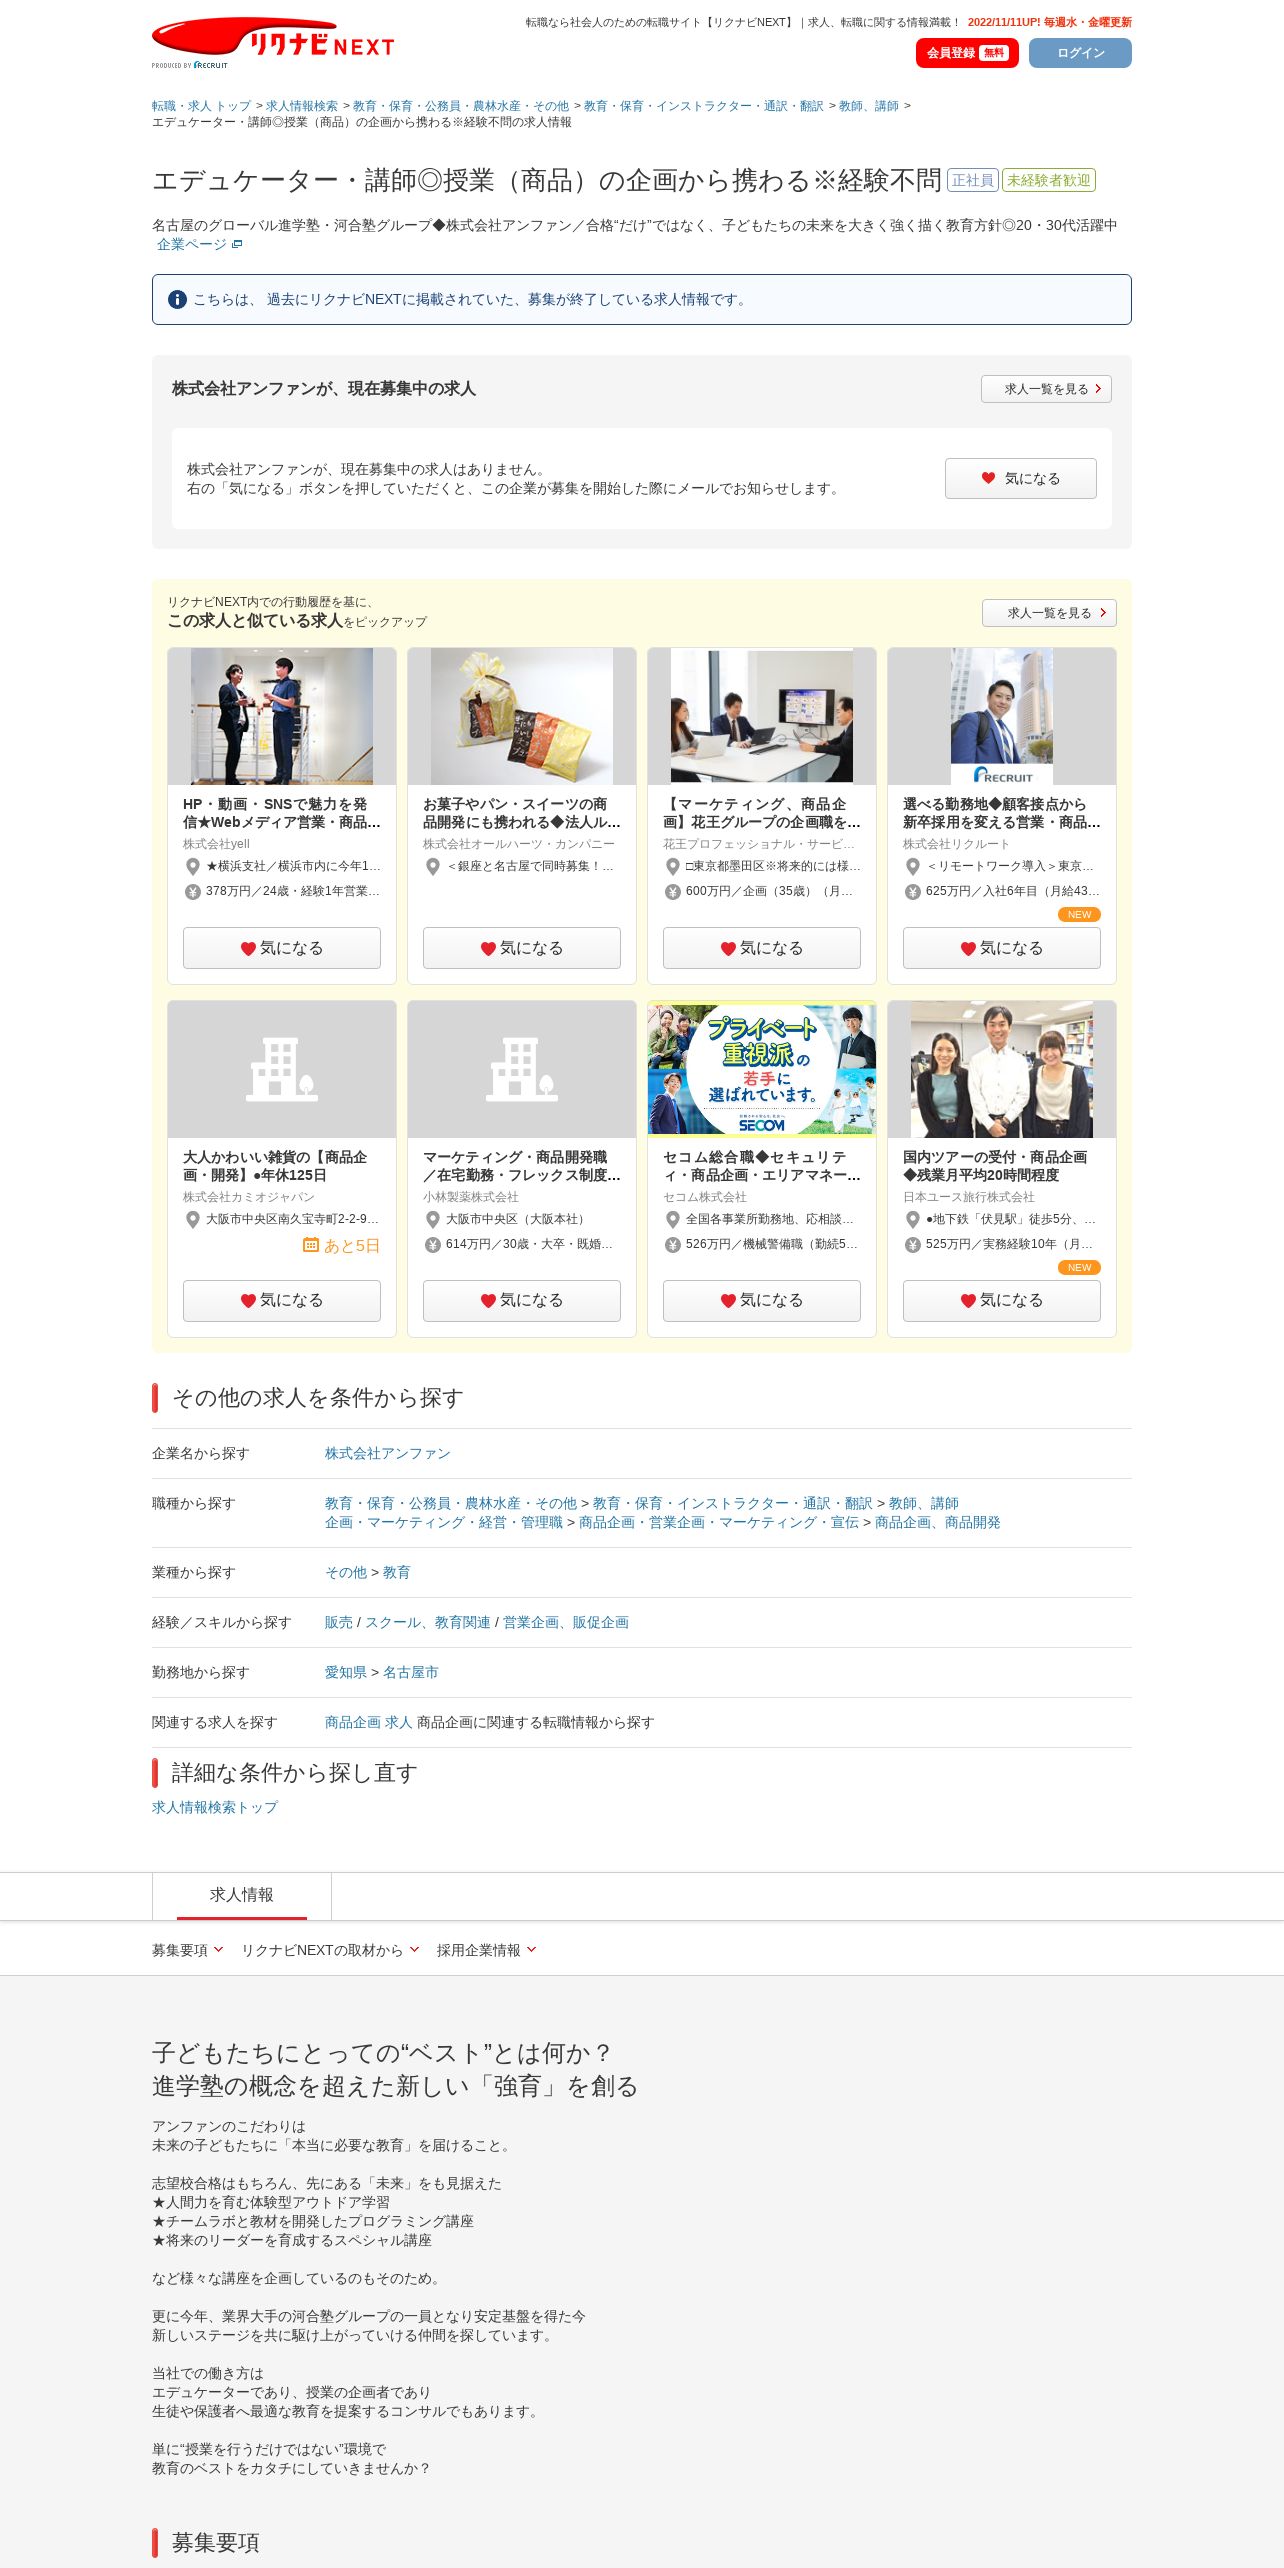Viewport: 1284px width, 2568px height.
Task: Click the yen icon on 日本ユース旅行 card
Action: click(912, 1244)
